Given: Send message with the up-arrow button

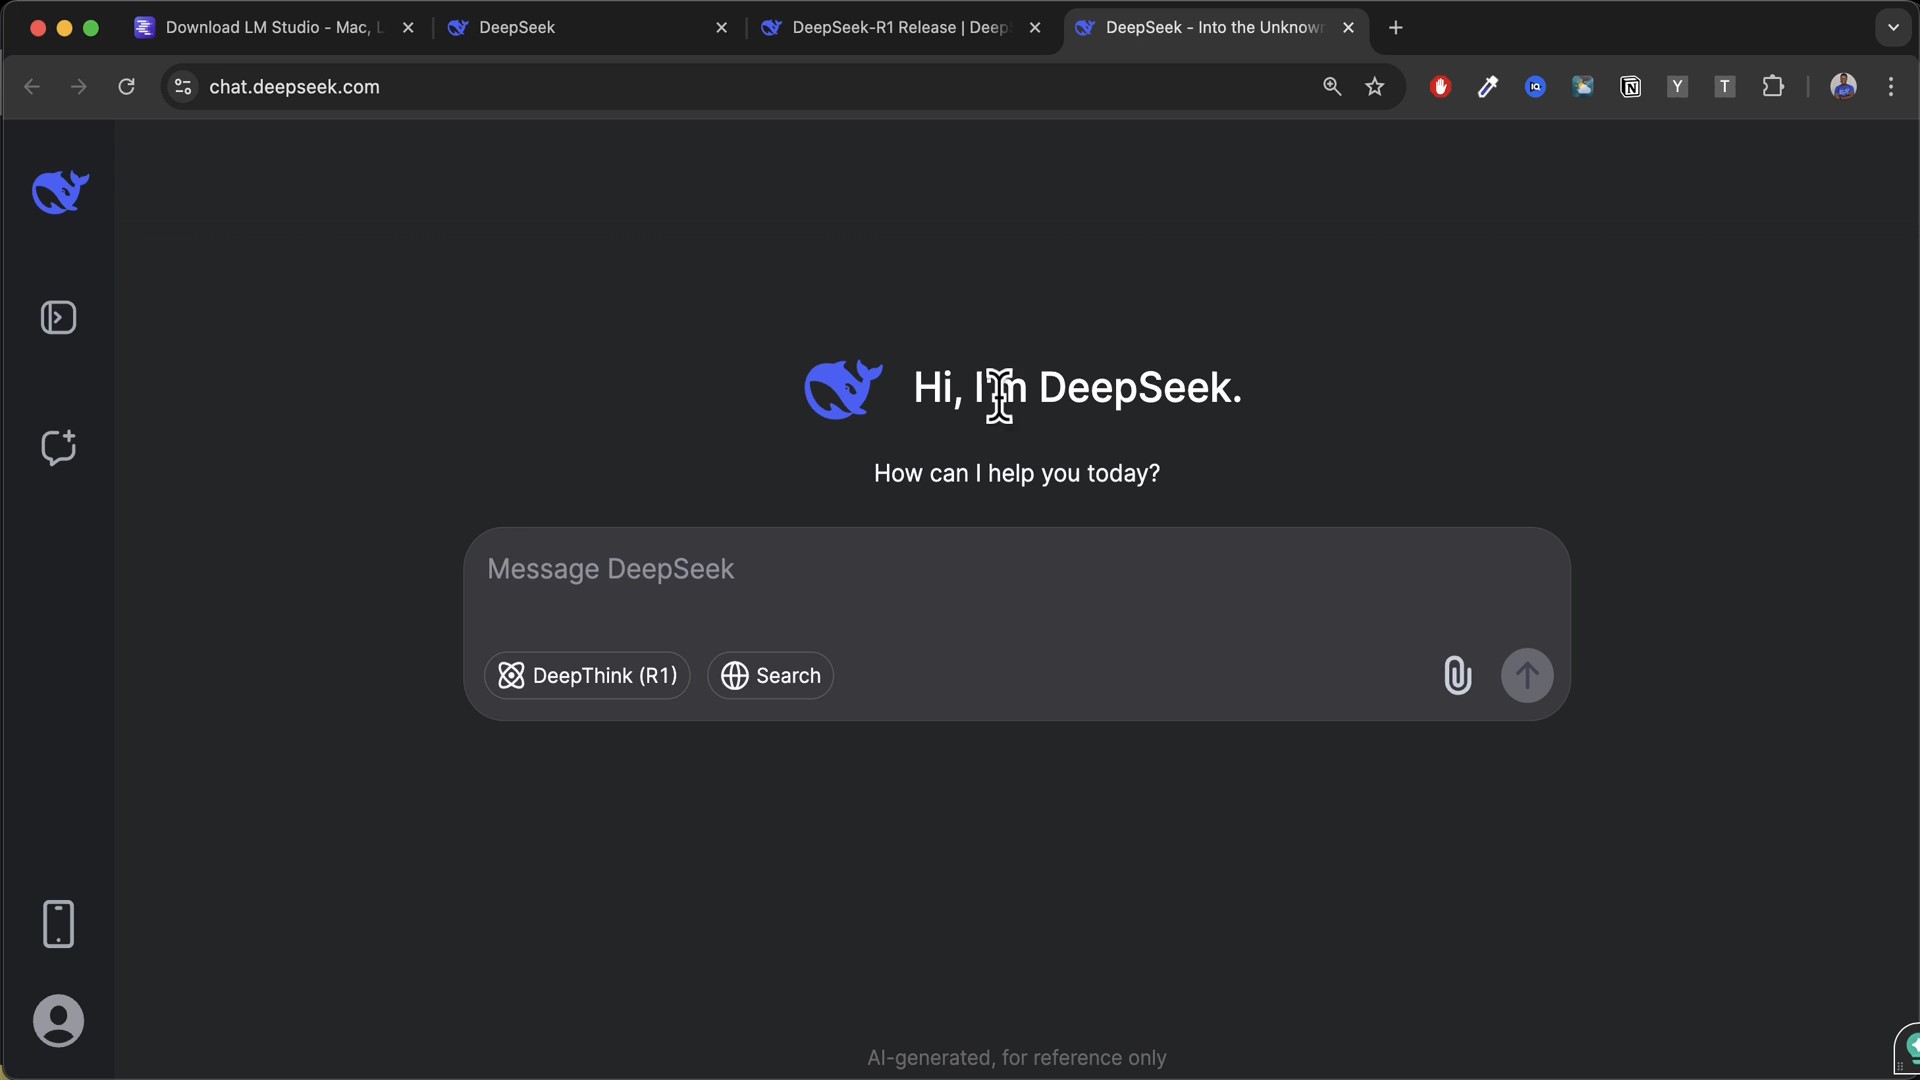Looking at the screenshot, I should pos(1527,676).
